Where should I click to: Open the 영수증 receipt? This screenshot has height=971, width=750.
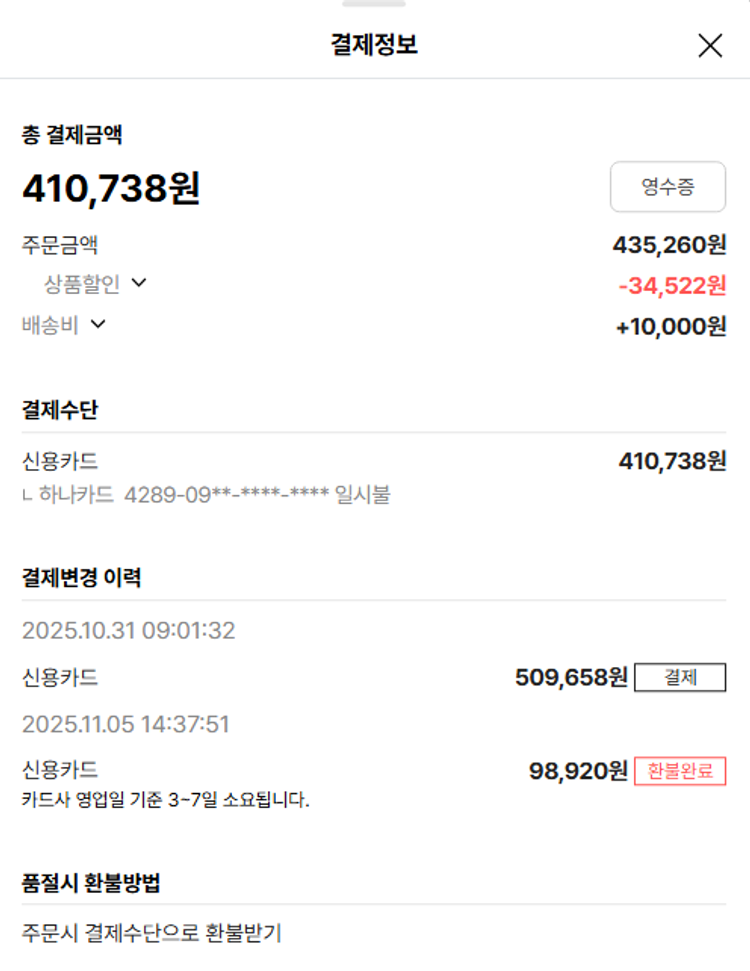click(x=667, y=186)
